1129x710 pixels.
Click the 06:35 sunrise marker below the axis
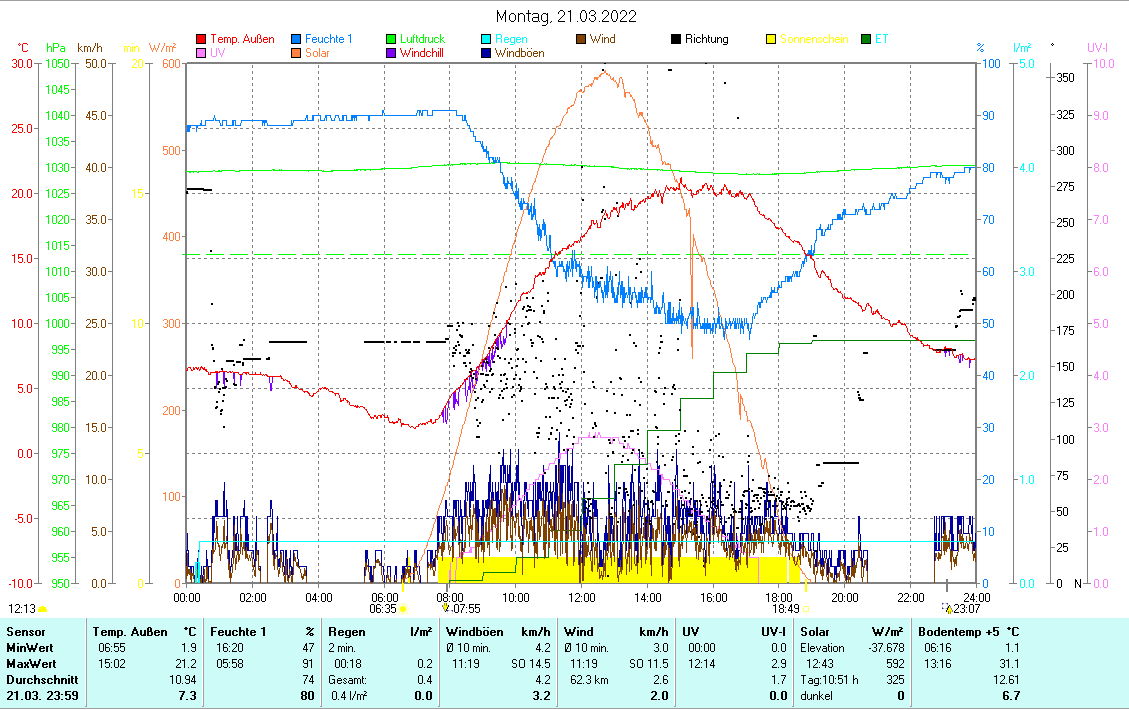(x=384, y=608)
